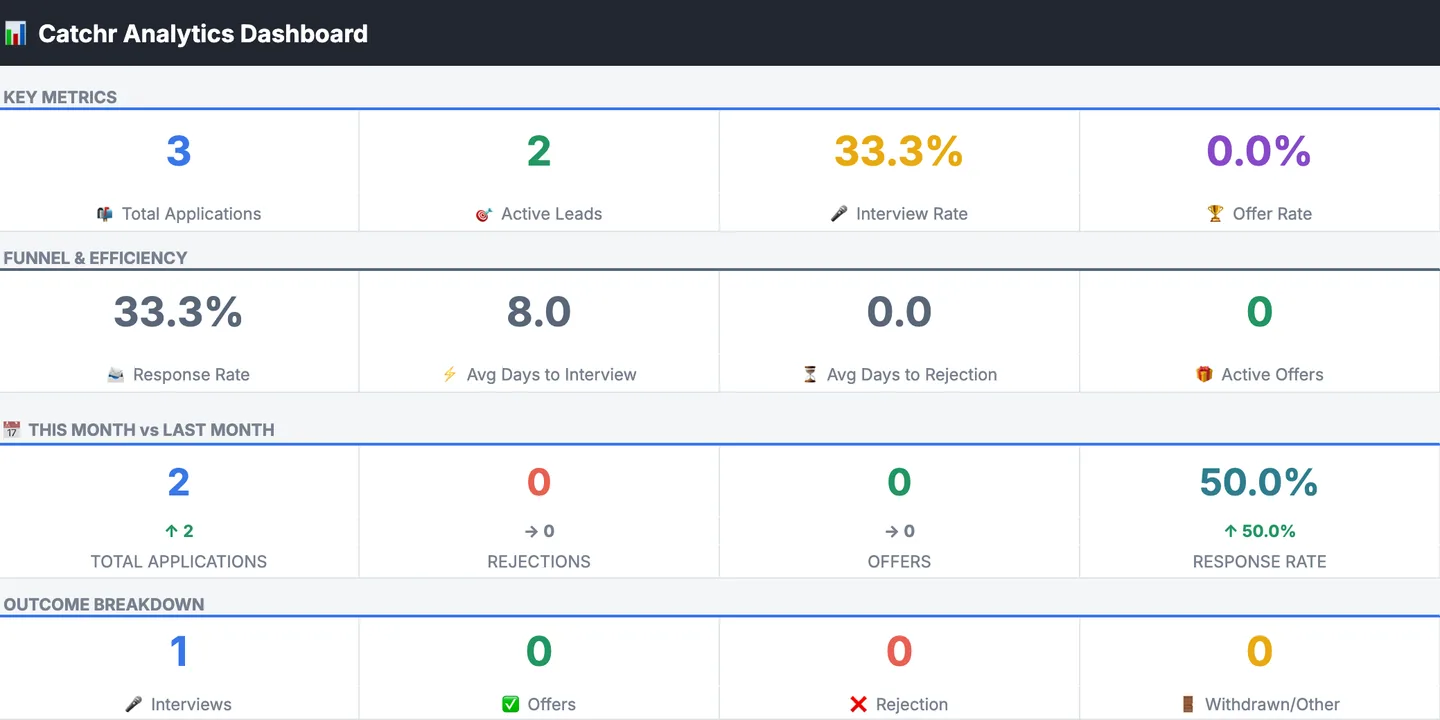The width and height of the screenshot is (1440, 720).
Task: Click the RESPONSE RATE uppercase label
Action: pyautogui.click(x=1259, y=562)
